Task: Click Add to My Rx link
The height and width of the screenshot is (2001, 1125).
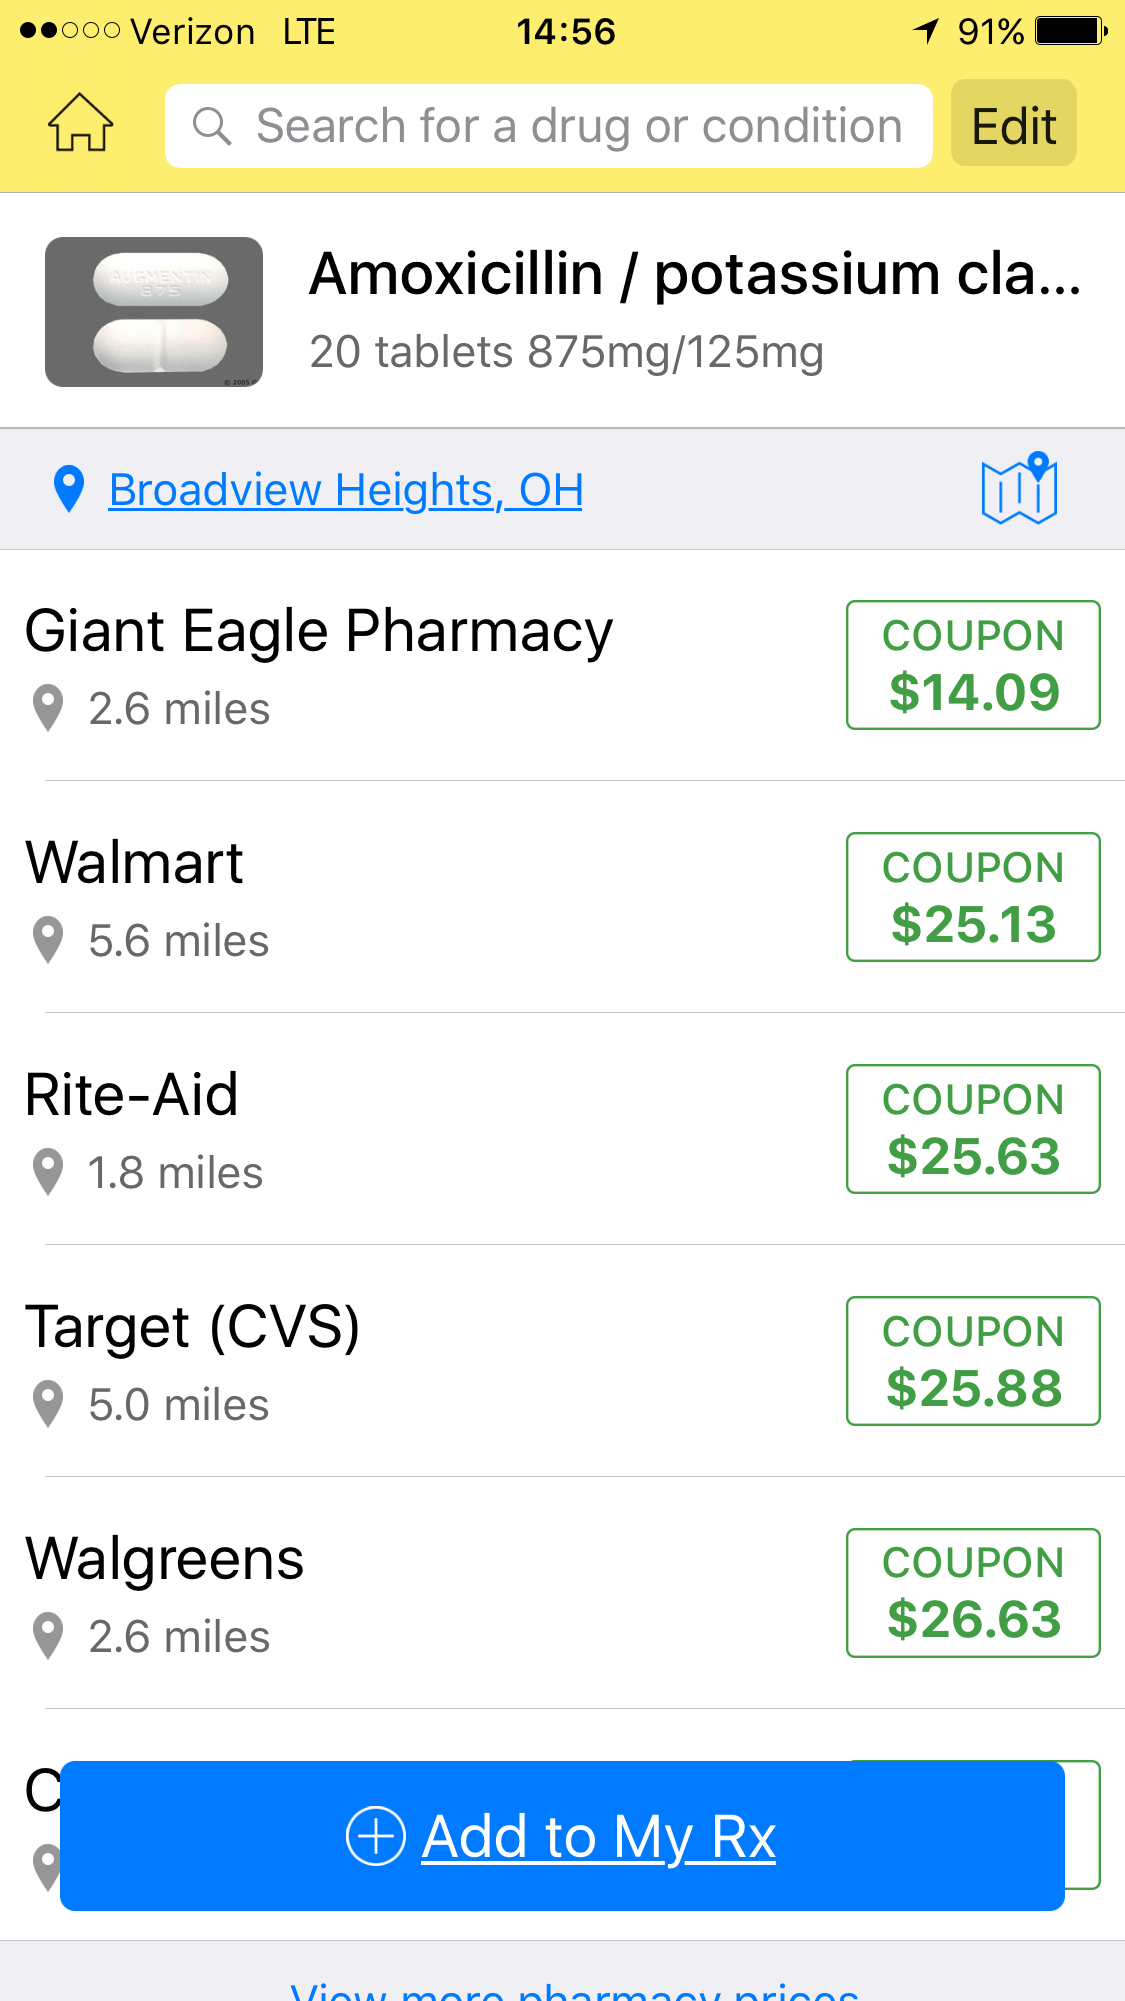Action: coord(598,1837)
